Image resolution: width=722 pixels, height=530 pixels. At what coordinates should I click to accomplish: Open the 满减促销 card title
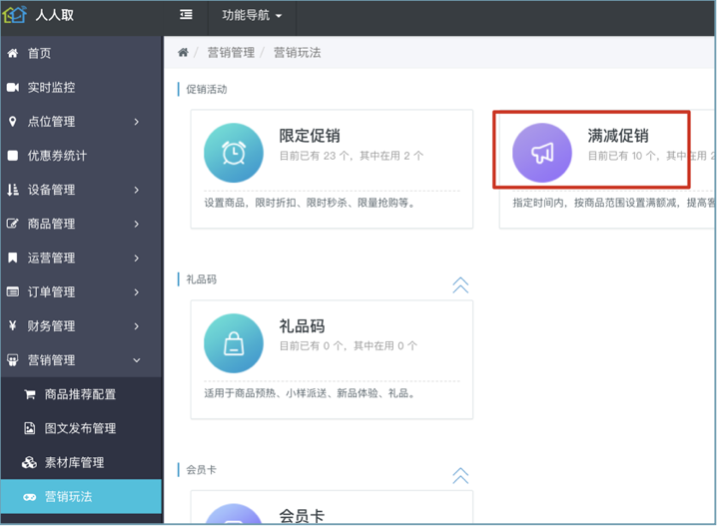618,136
